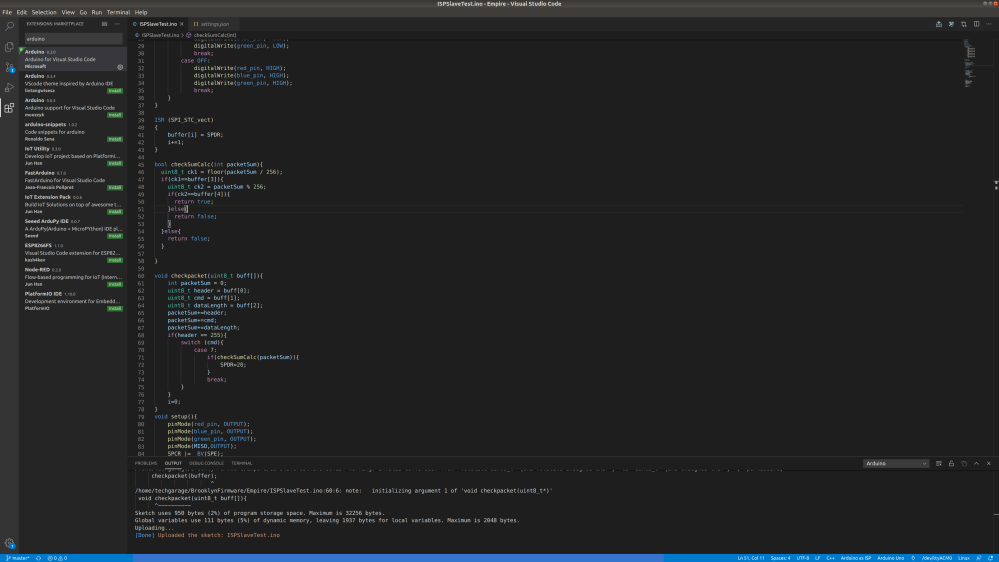Open the Run menu
This screenshot has height=562, width=999.
coord(96,12)
